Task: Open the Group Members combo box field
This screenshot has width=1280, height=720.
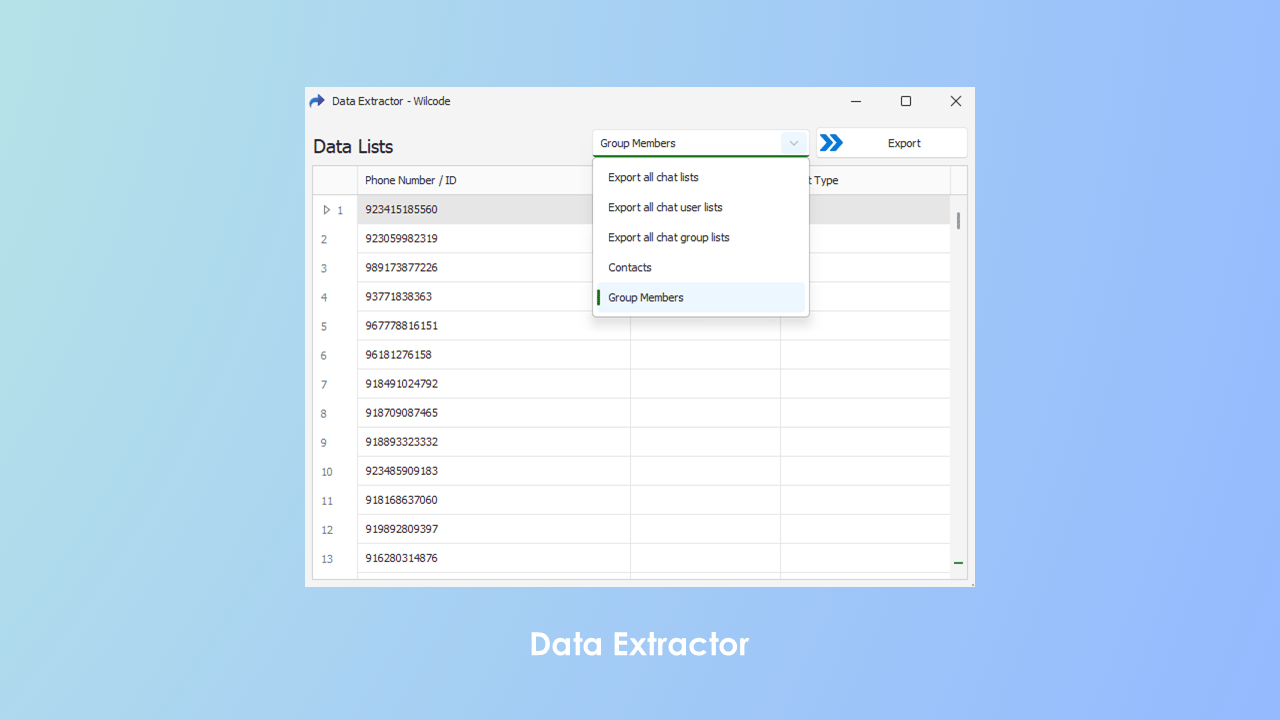Action: pyautogui.click(x=686, y=143)
